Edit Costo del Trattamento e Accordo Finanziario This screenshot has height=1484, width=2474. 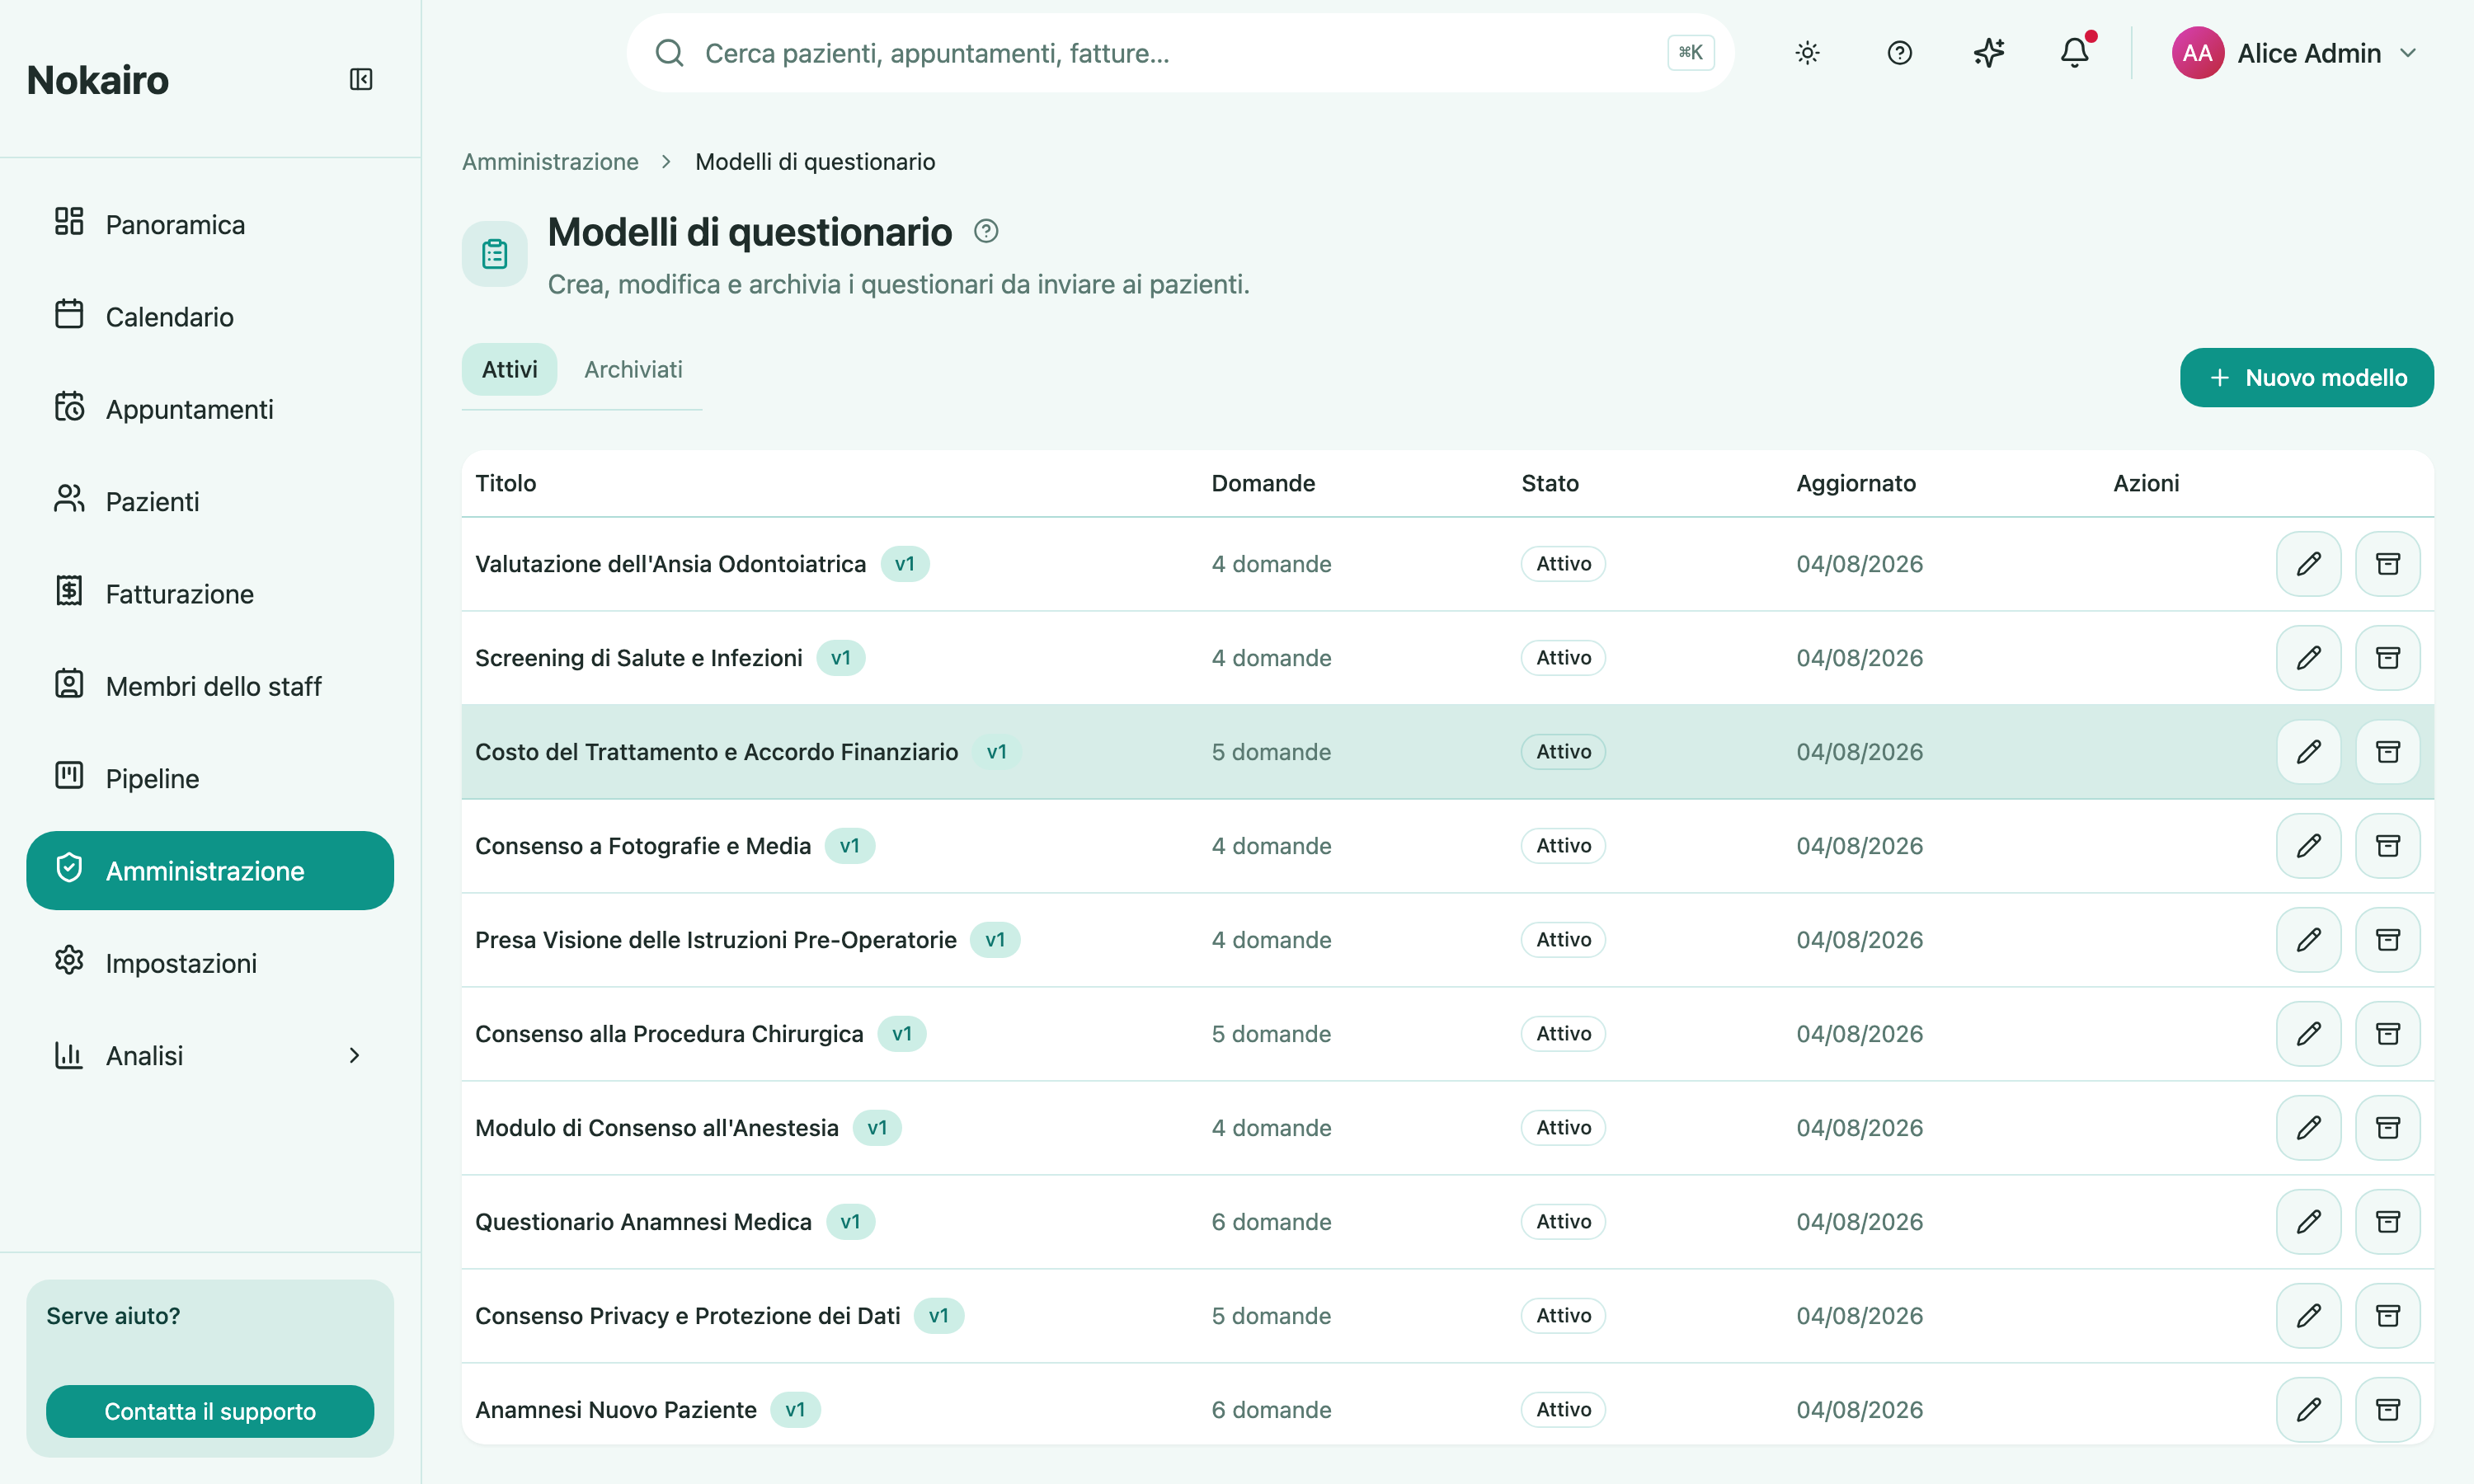point(2308,752)
